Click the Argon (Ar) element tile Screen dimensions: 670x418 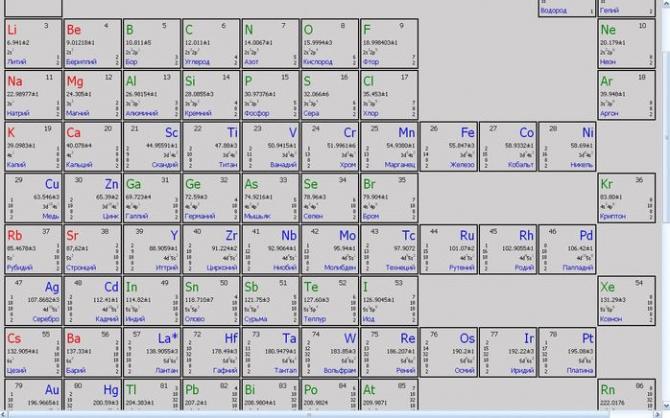(x=624, y=95)
